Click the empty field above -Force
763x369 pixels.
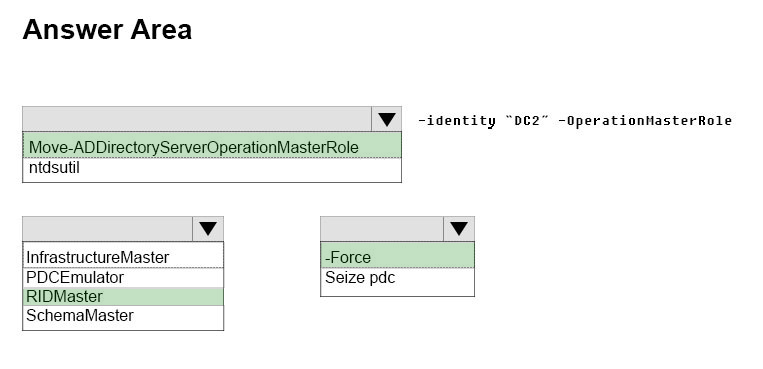click(382, 229)
